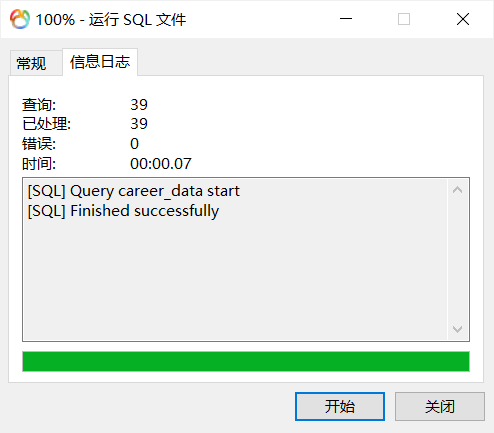This screenshot has height=433, width=494.
Task: Select the 信息日志 tab
Action: [x=100, y=62]
